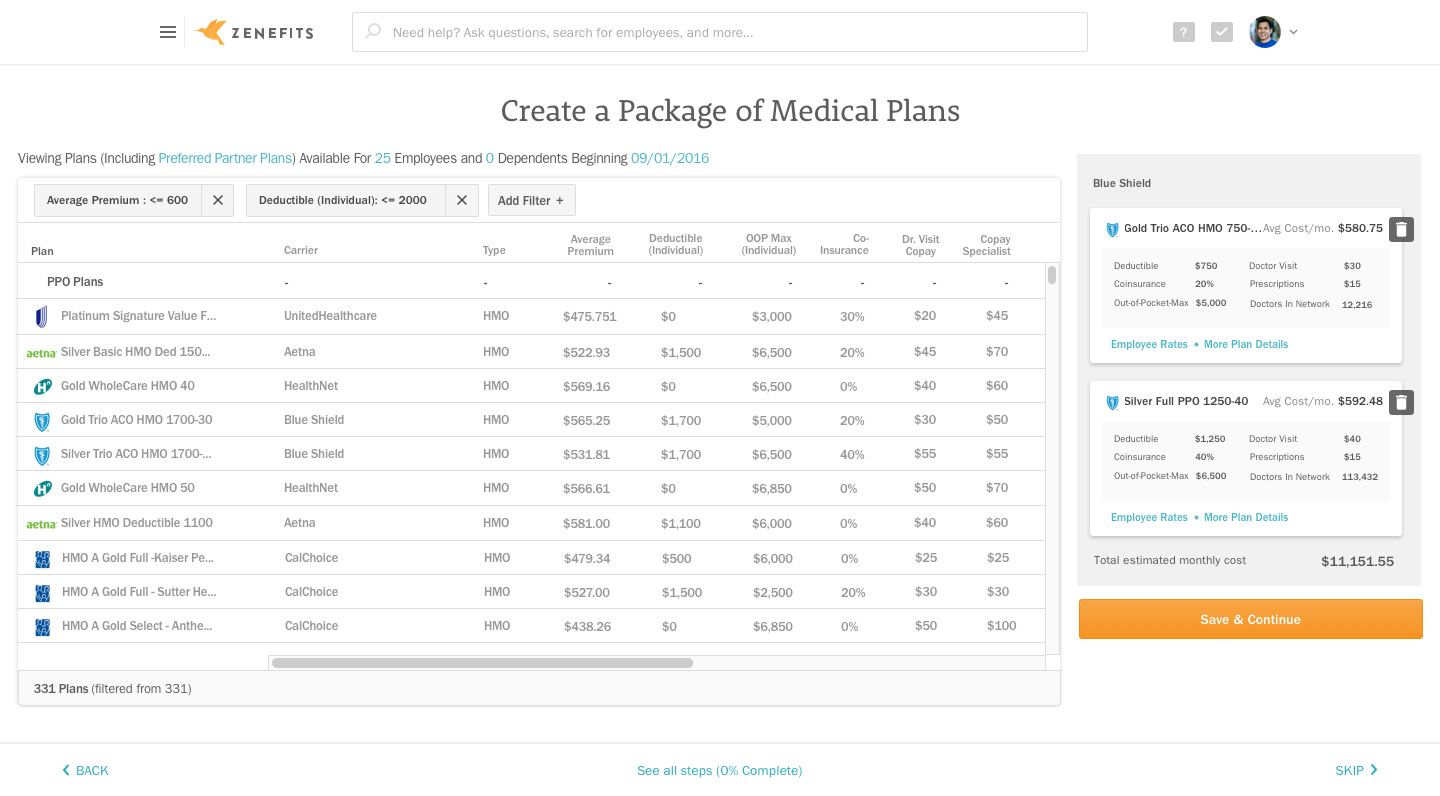Image resolution: width=1440 pixels, height=796 pixels.
Task: Select the Gold Trio ACO HMO 1700-30 plan
Action: coord(532,420)
